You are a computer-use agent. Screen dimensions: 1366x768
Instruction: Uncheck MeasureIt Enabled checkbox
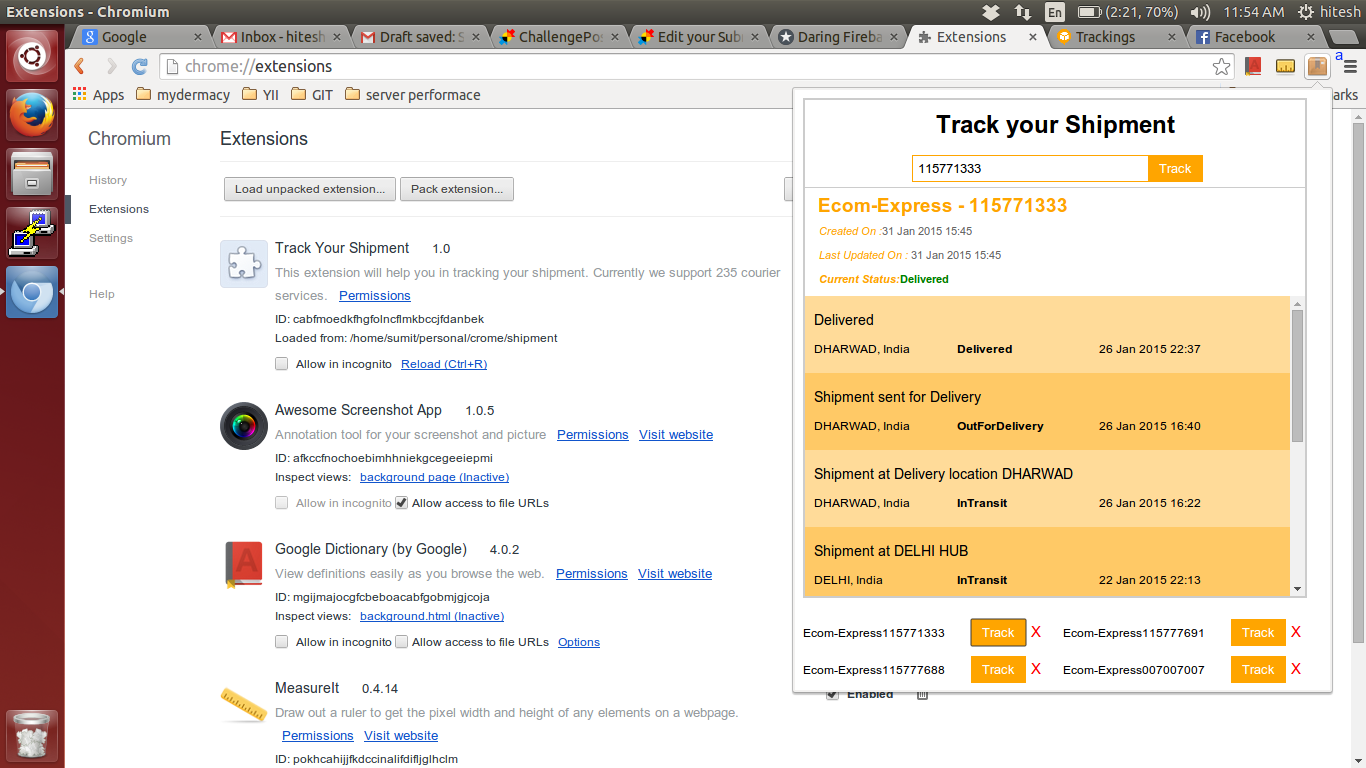point(832,694)
